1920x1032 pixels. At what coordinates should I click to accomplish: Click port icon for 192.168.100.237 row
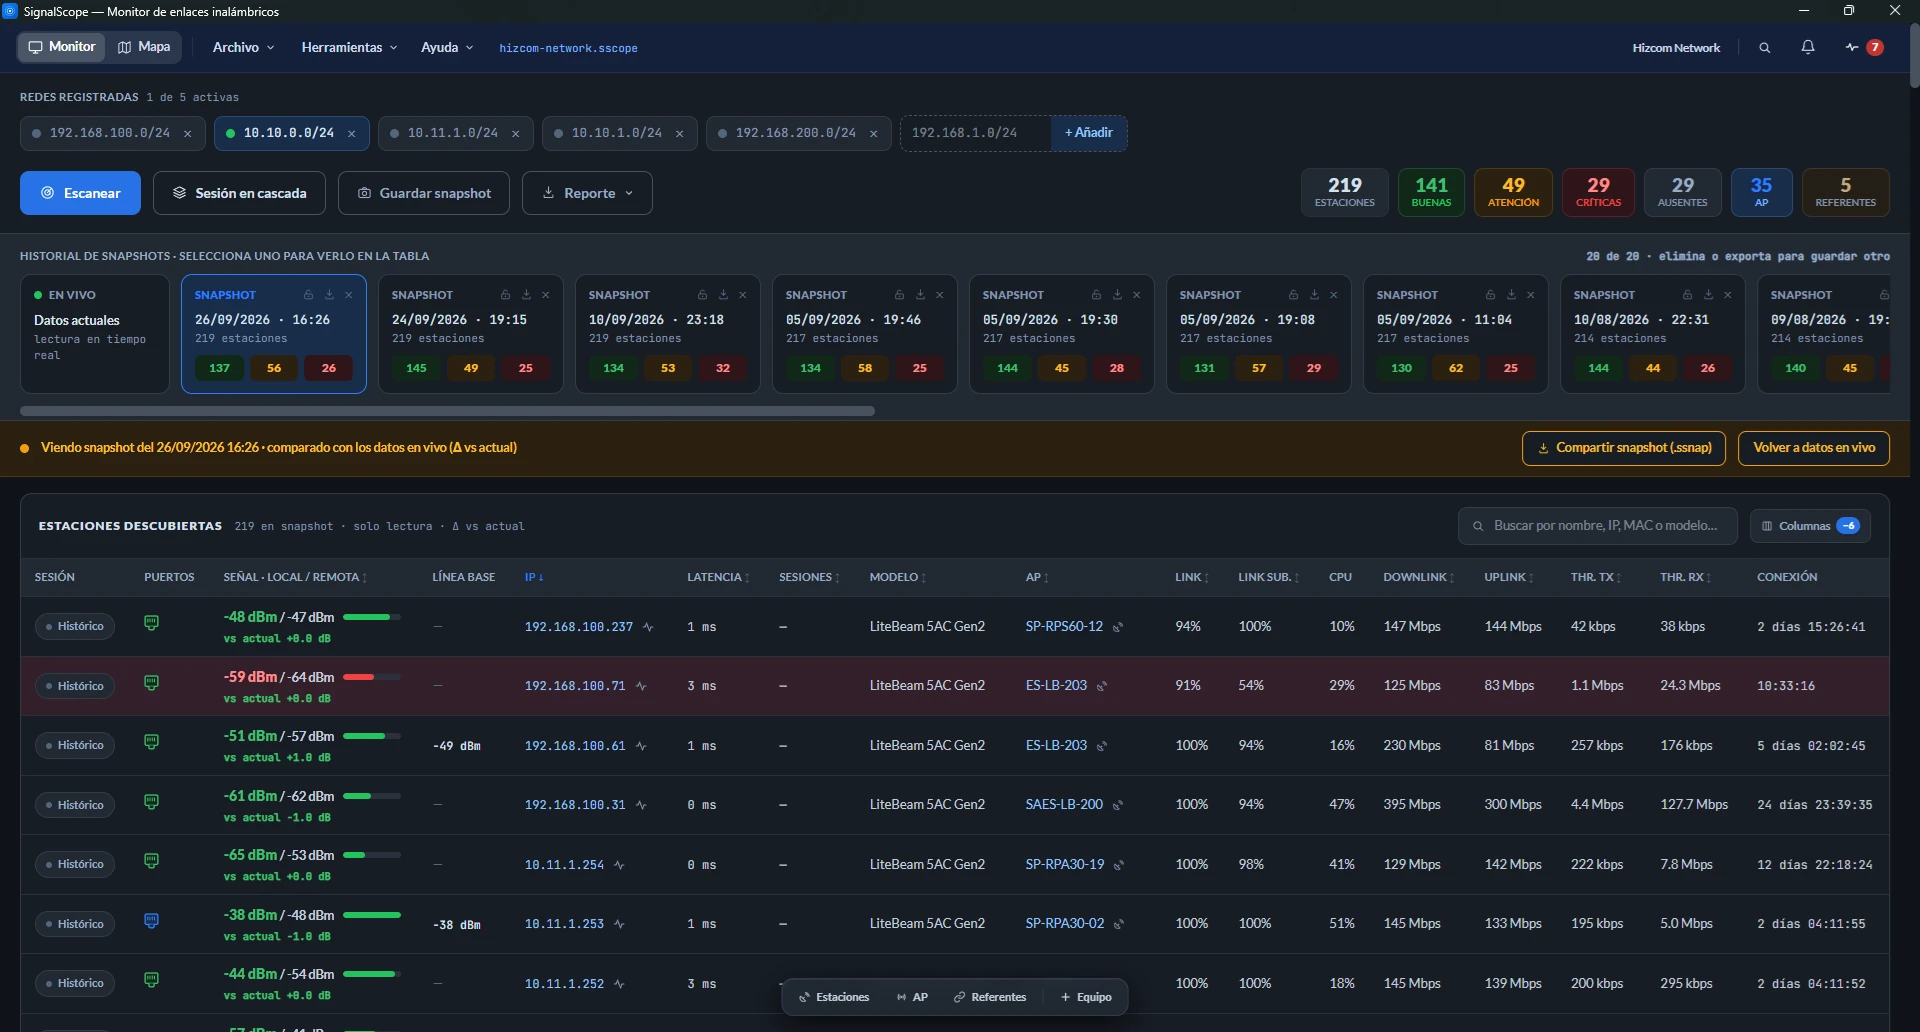click(151, 623)
